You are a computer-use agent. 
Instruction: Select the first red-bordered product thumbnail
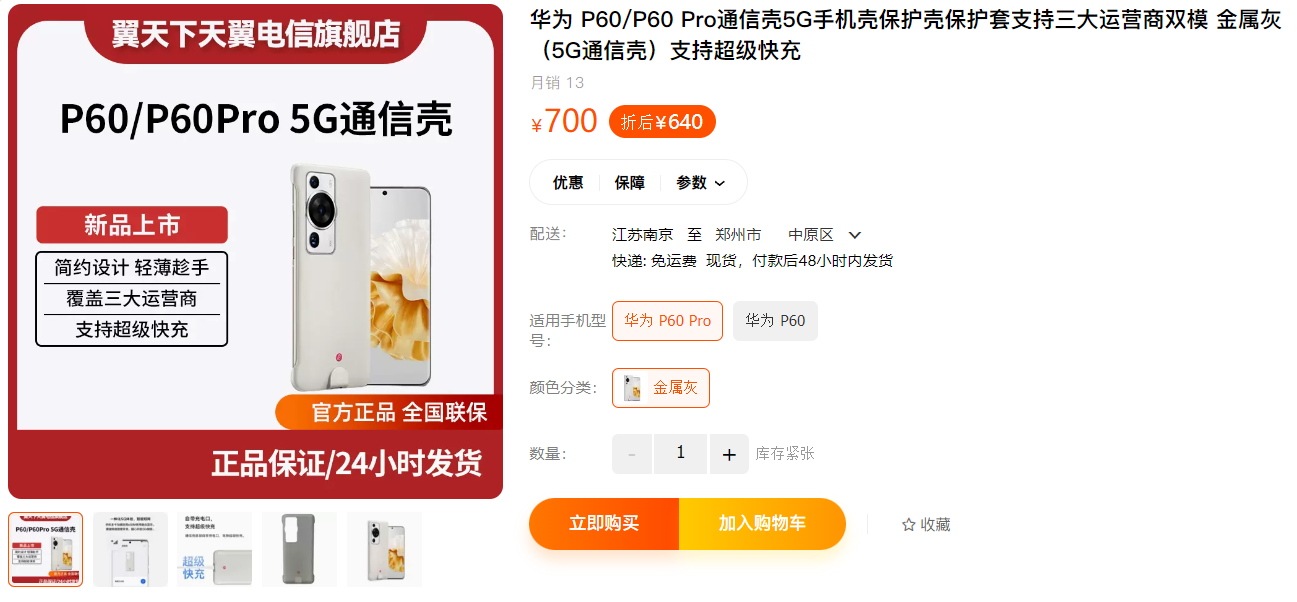[x=46, y=549]
